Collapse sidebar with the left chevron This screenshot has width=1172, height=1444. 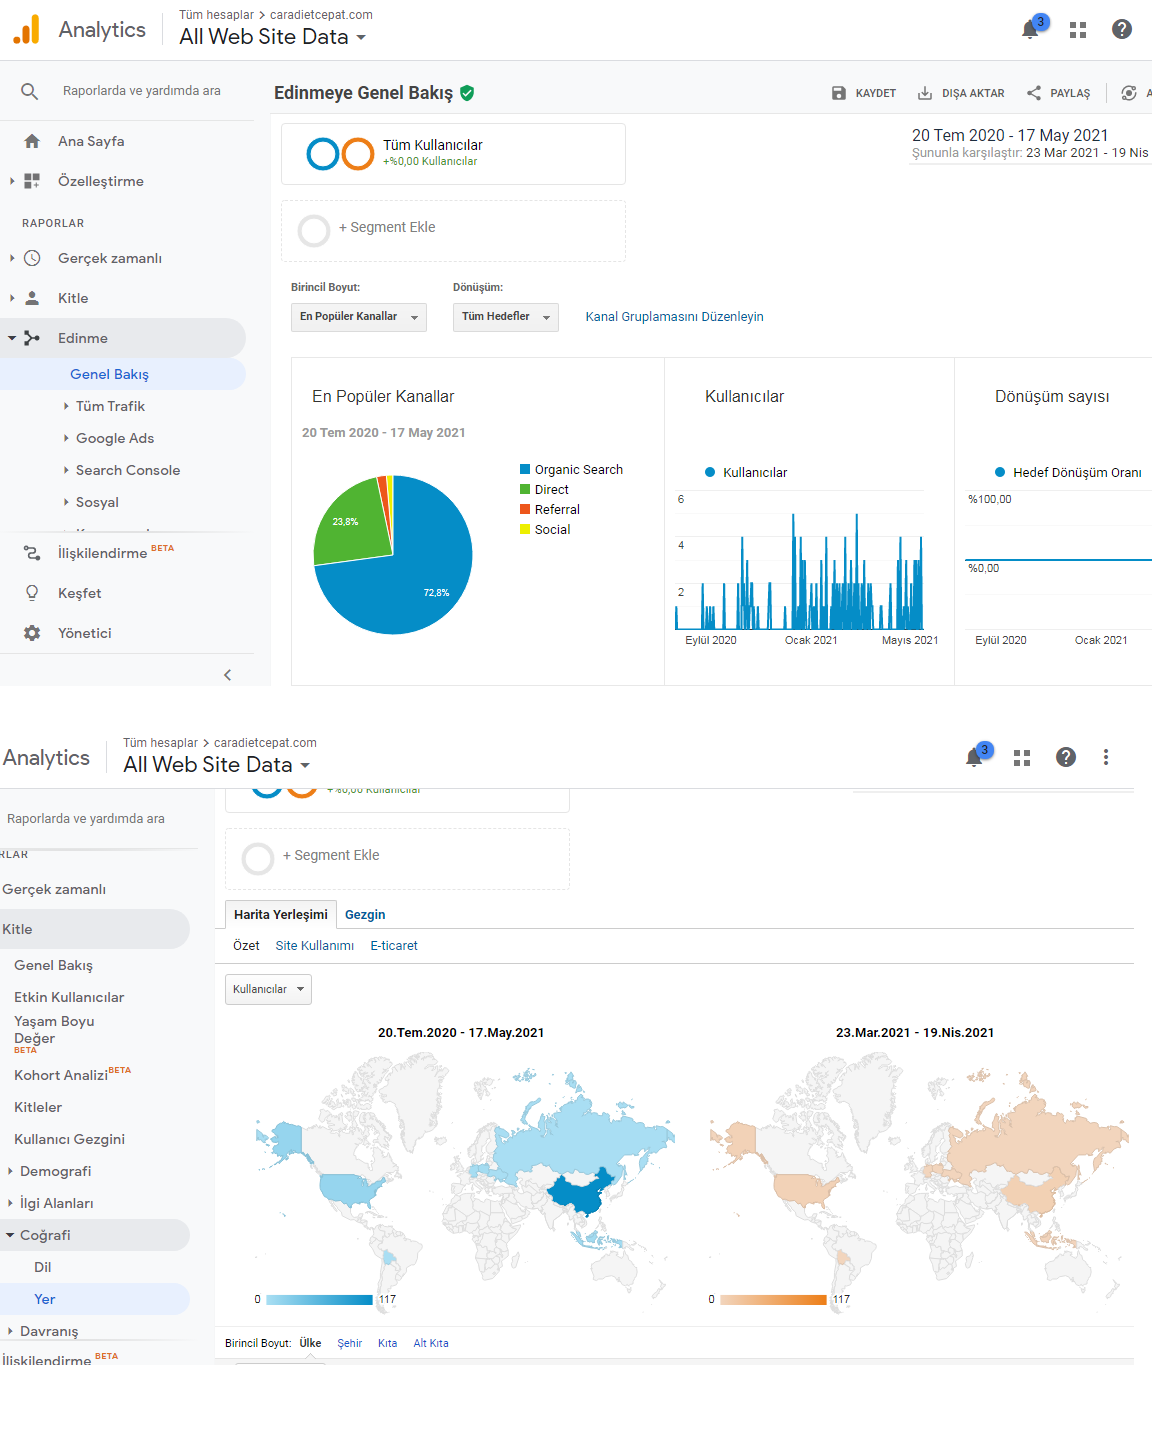[x=228, y=675]
